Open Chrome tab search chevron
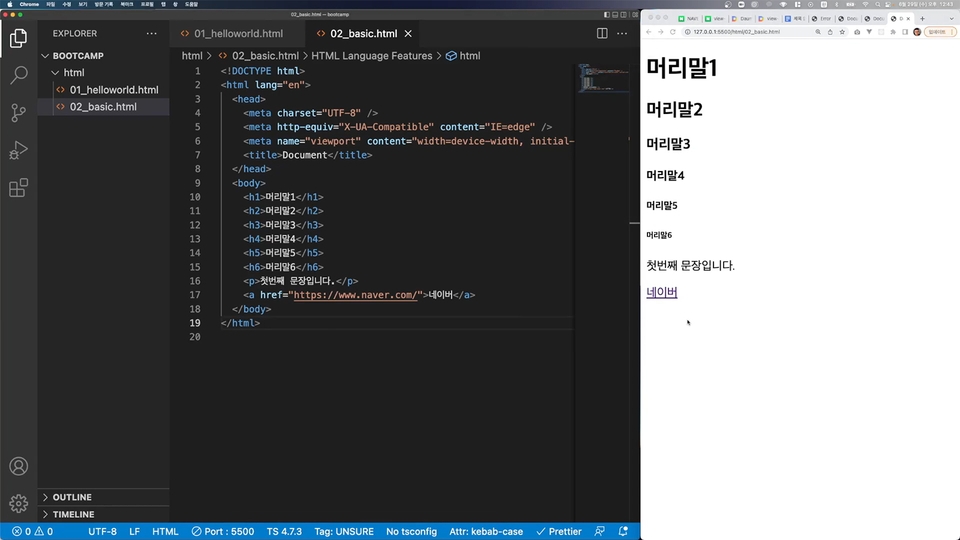Image resolution: width=960 pixels, height=540 pixels. tap(952, 18)
